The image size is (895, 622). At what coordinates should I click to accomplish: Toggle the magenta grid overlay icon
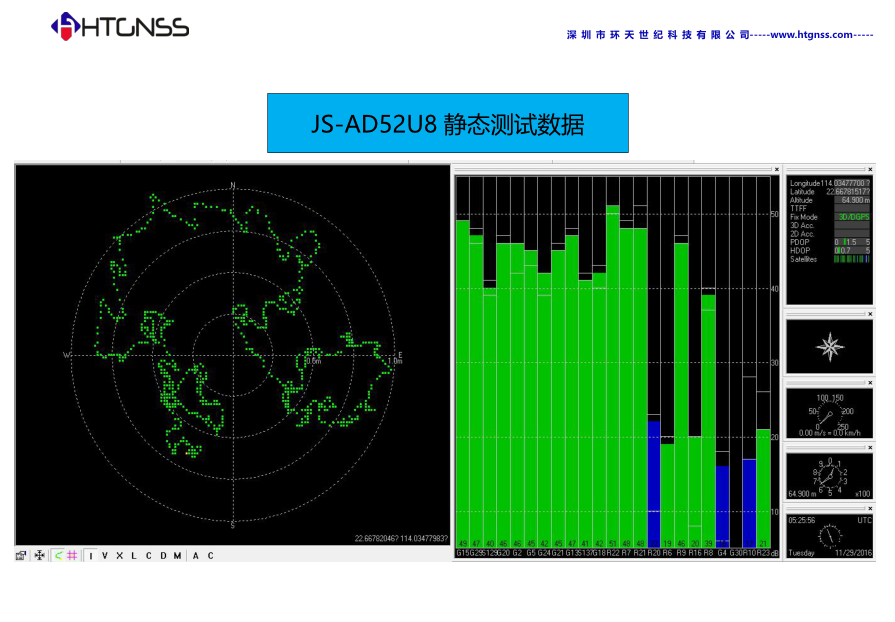tap(71, 555)
